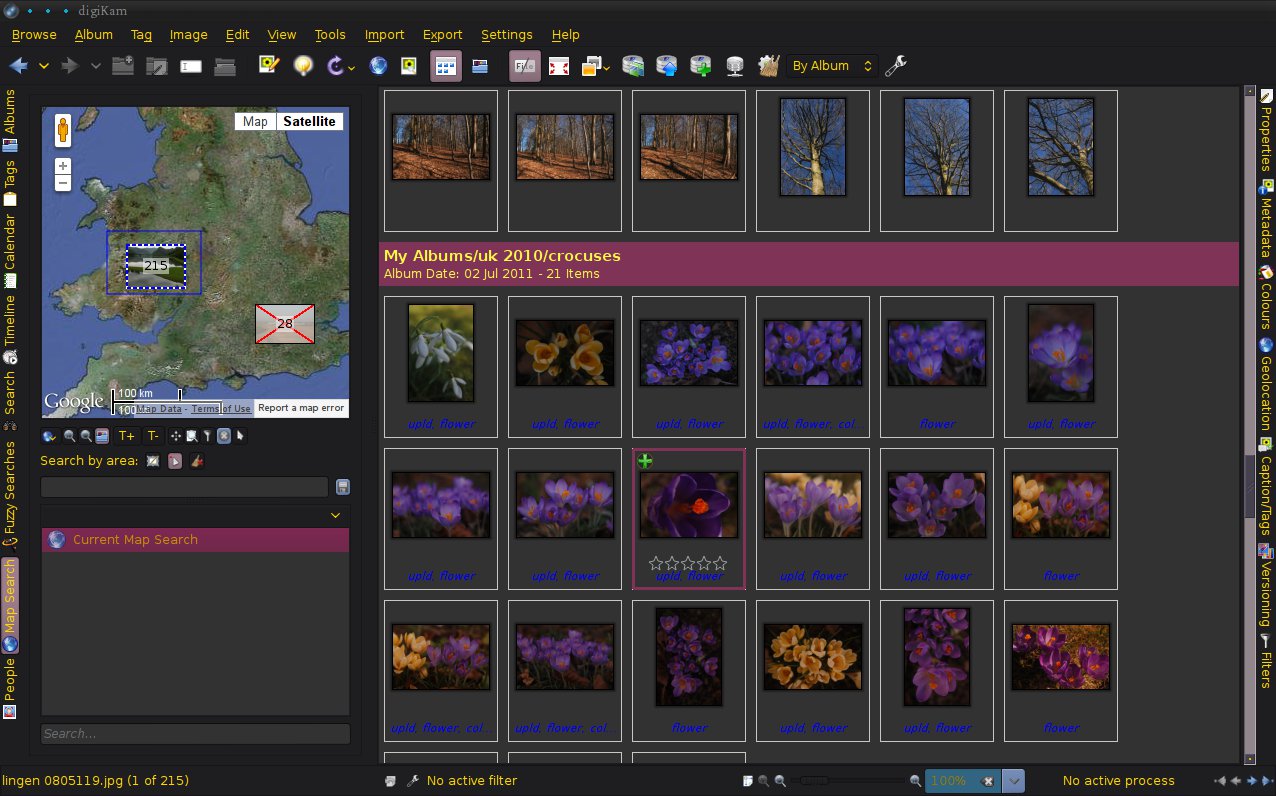
Task: Create a new album with folder-plus icon
Action: click(123, 66)
